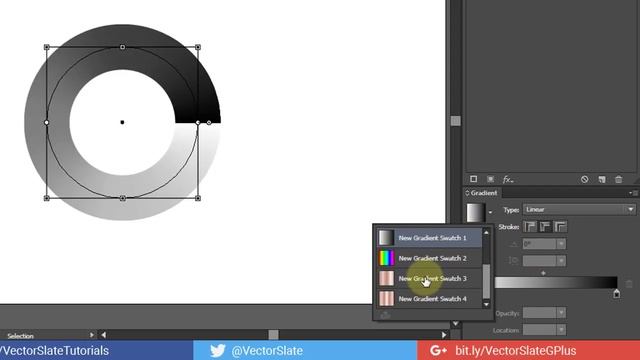This screenshot has height=360, width=640.
Task: Open the Gradient panel options menu
Action: pos(633,193)
